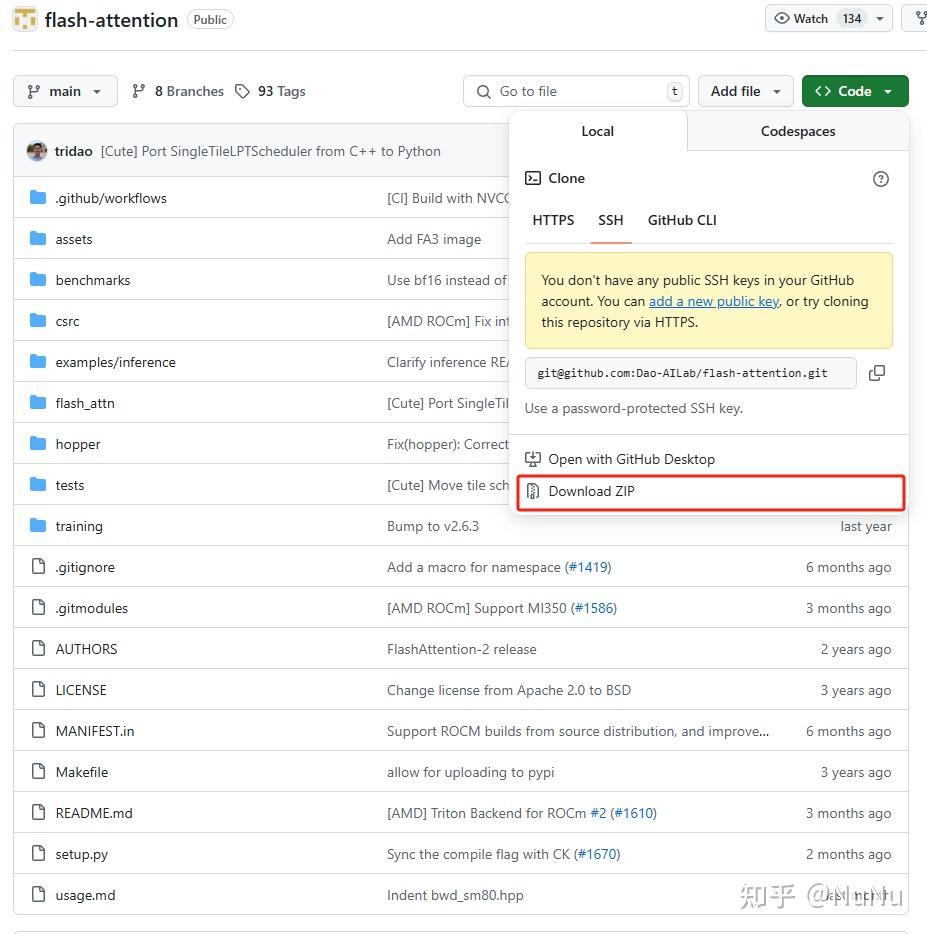Screen dimensions: 927x934
Task: Open the Change license from Apache commit
Action: pyautogui.click(x=509, y=690)
